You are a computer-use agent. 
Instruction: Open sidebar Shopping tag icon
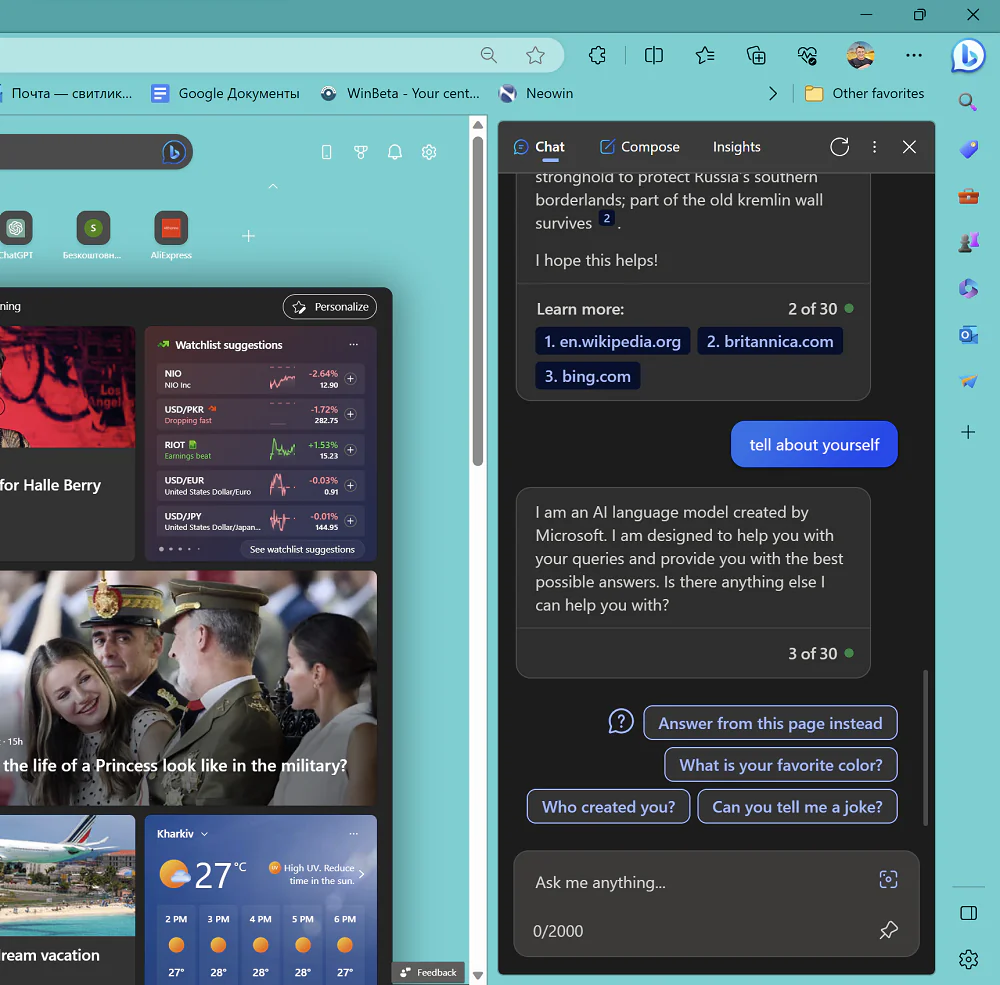coord(968,149)
